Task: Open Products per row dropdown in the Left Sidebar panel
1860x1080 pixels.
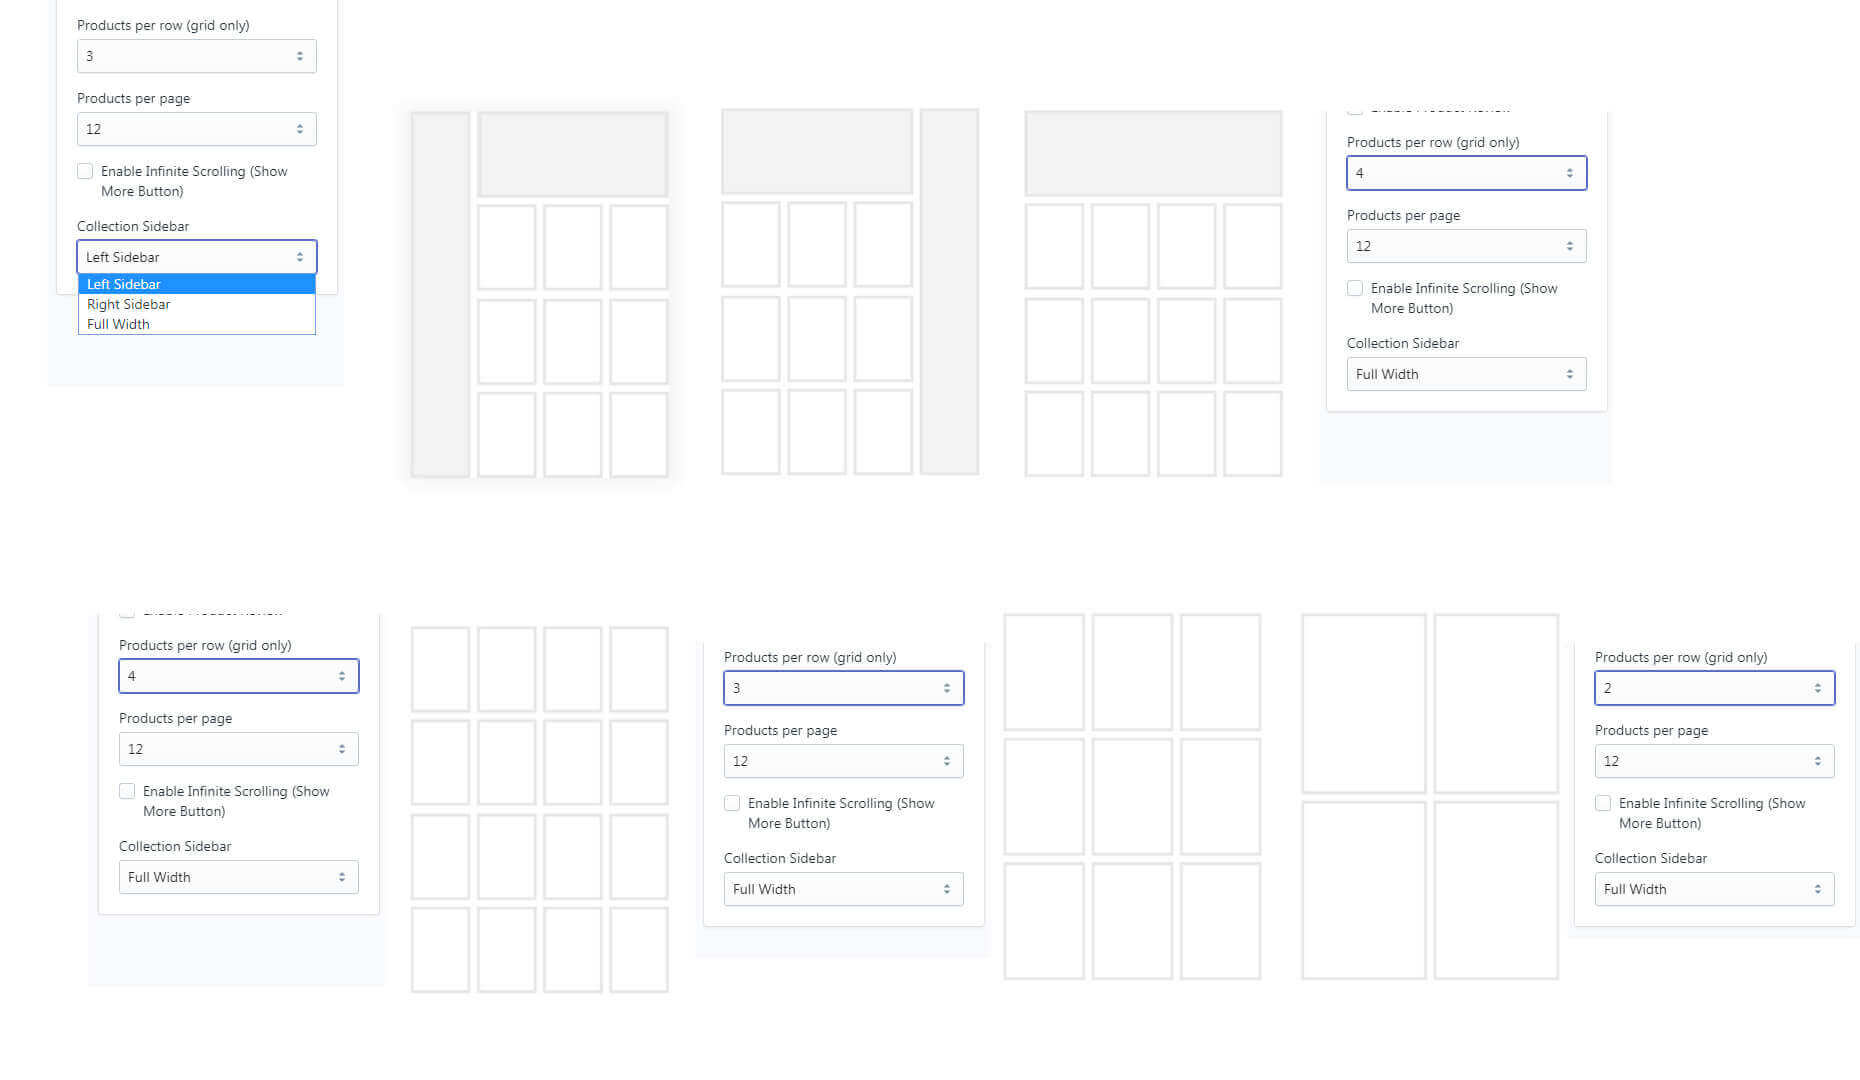Action: click(196, 56)
